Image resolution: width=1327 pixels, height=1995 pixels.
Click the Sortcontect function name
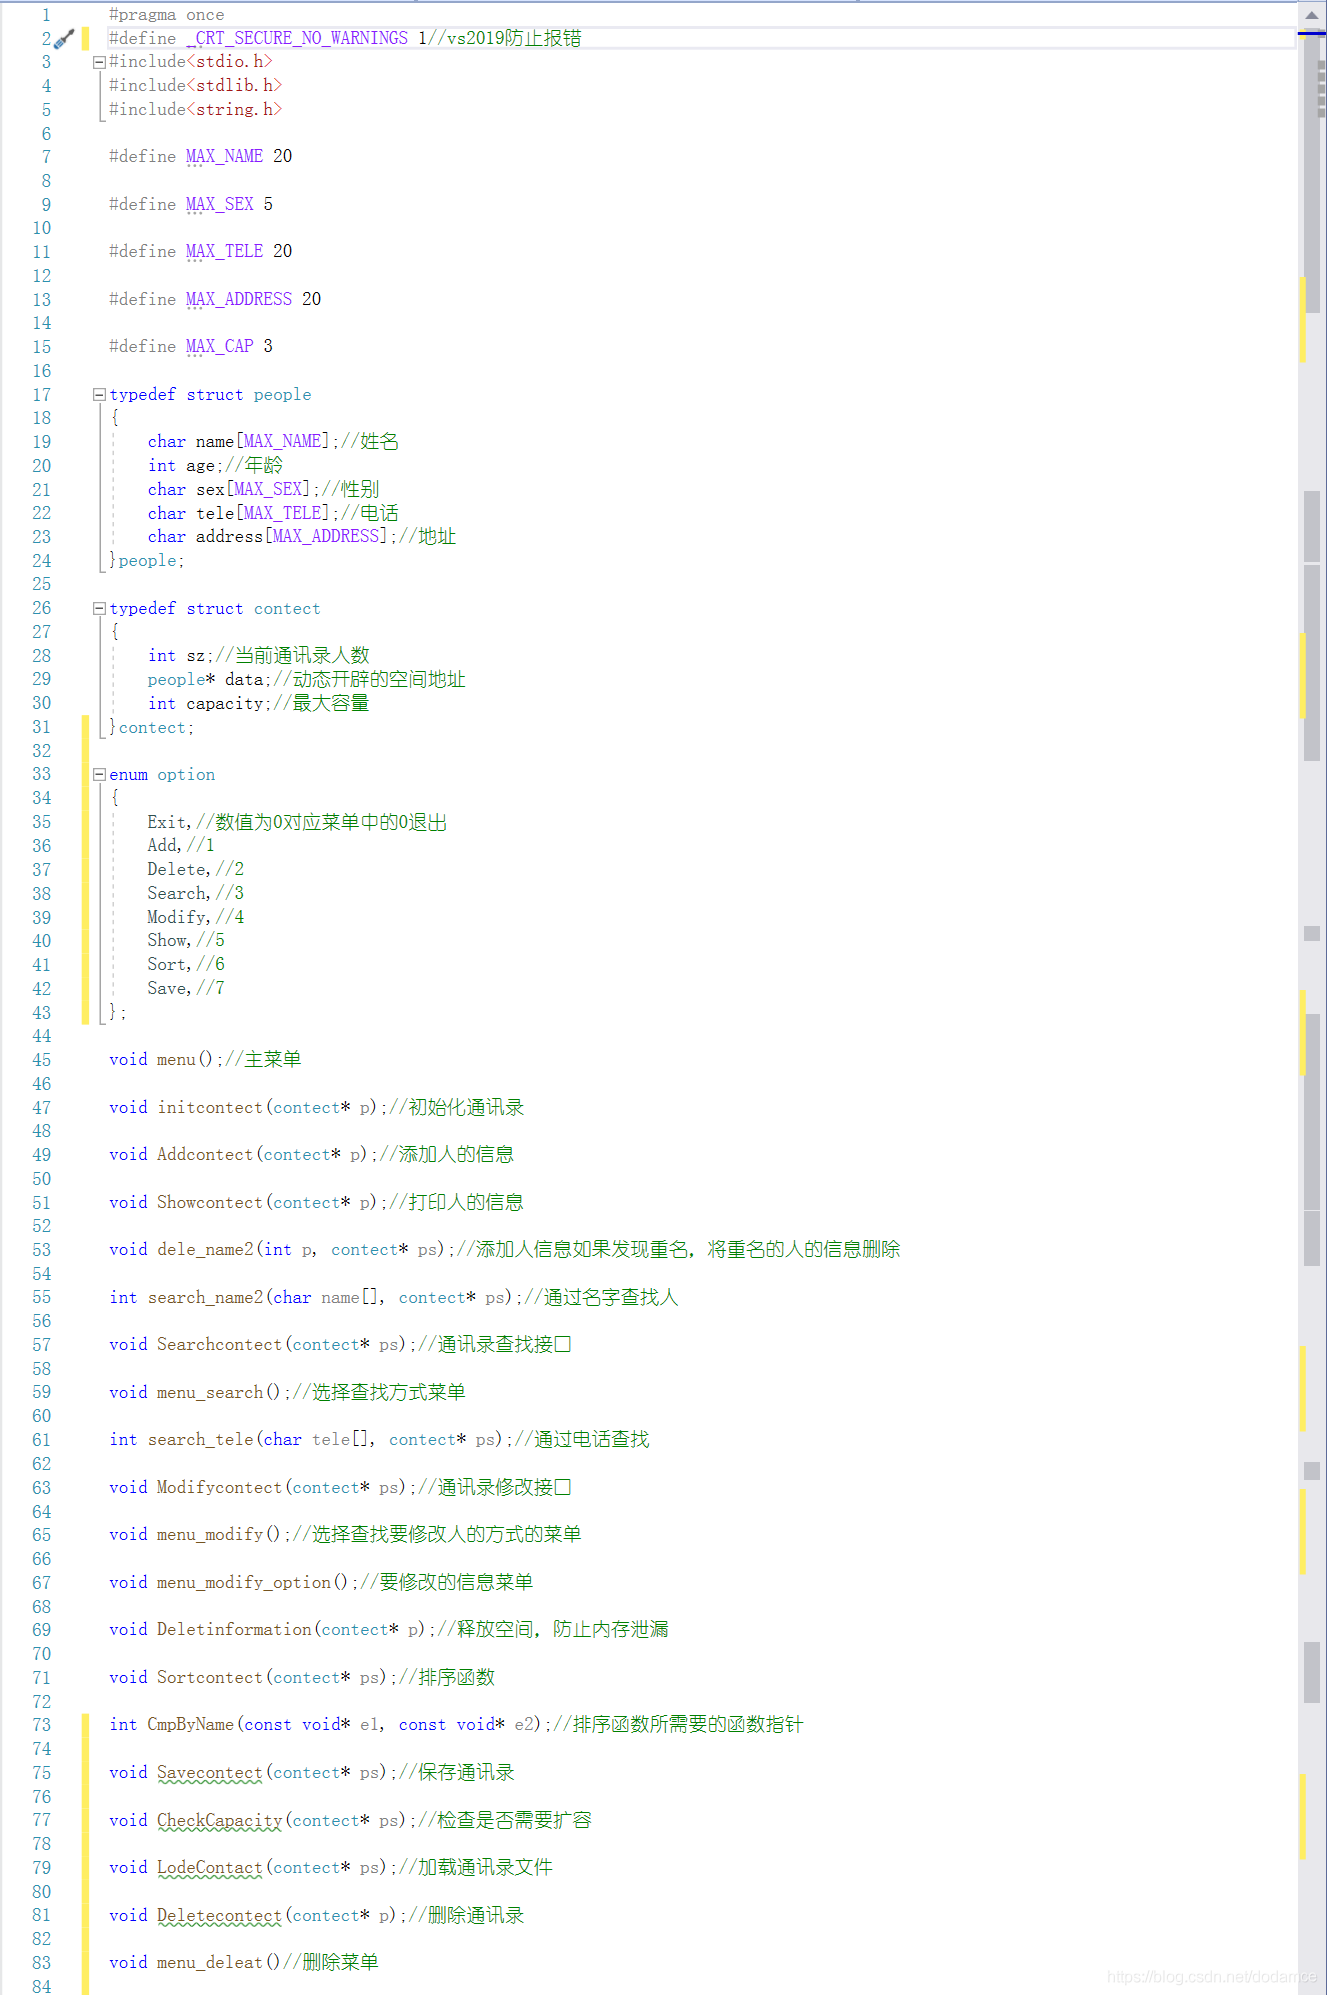210,1678
